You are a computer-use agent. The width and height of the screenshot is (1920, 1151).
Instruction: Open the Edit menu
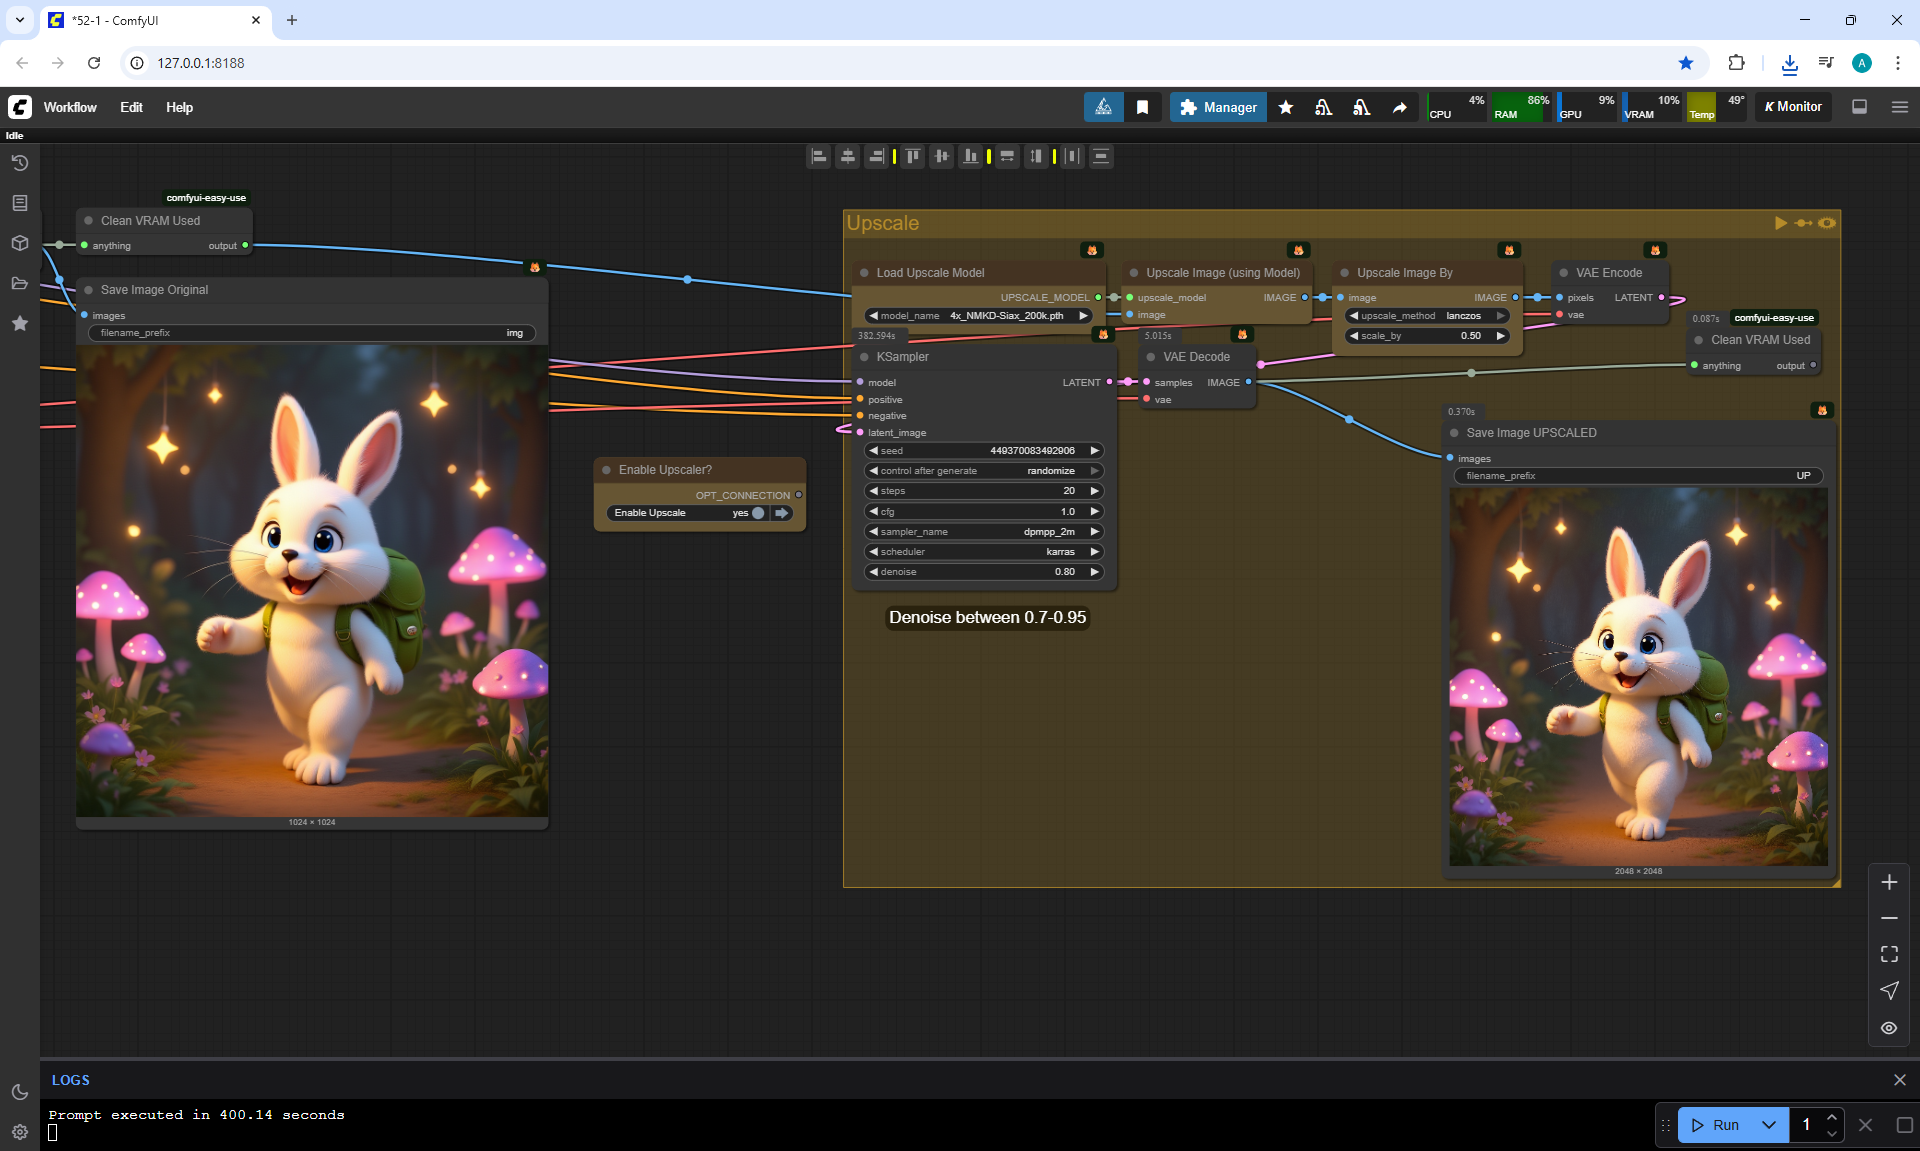131,107
